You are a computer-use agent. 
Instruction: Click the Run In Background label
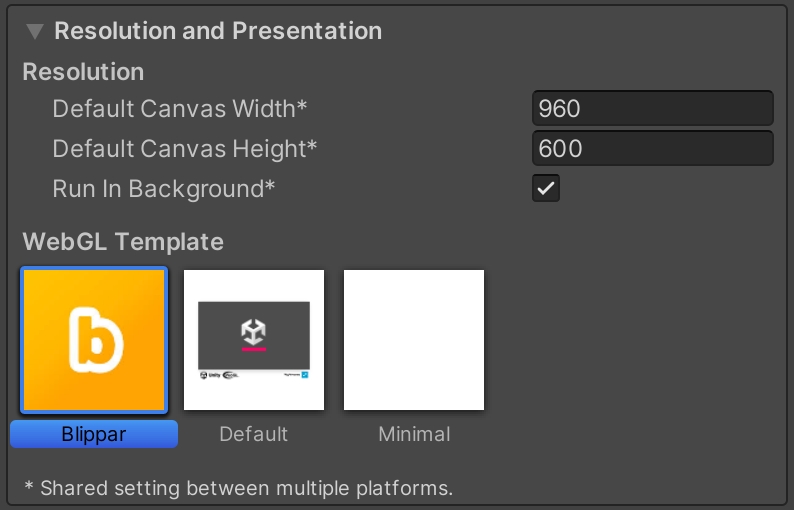pyautogui.click(x=164, y=188)
